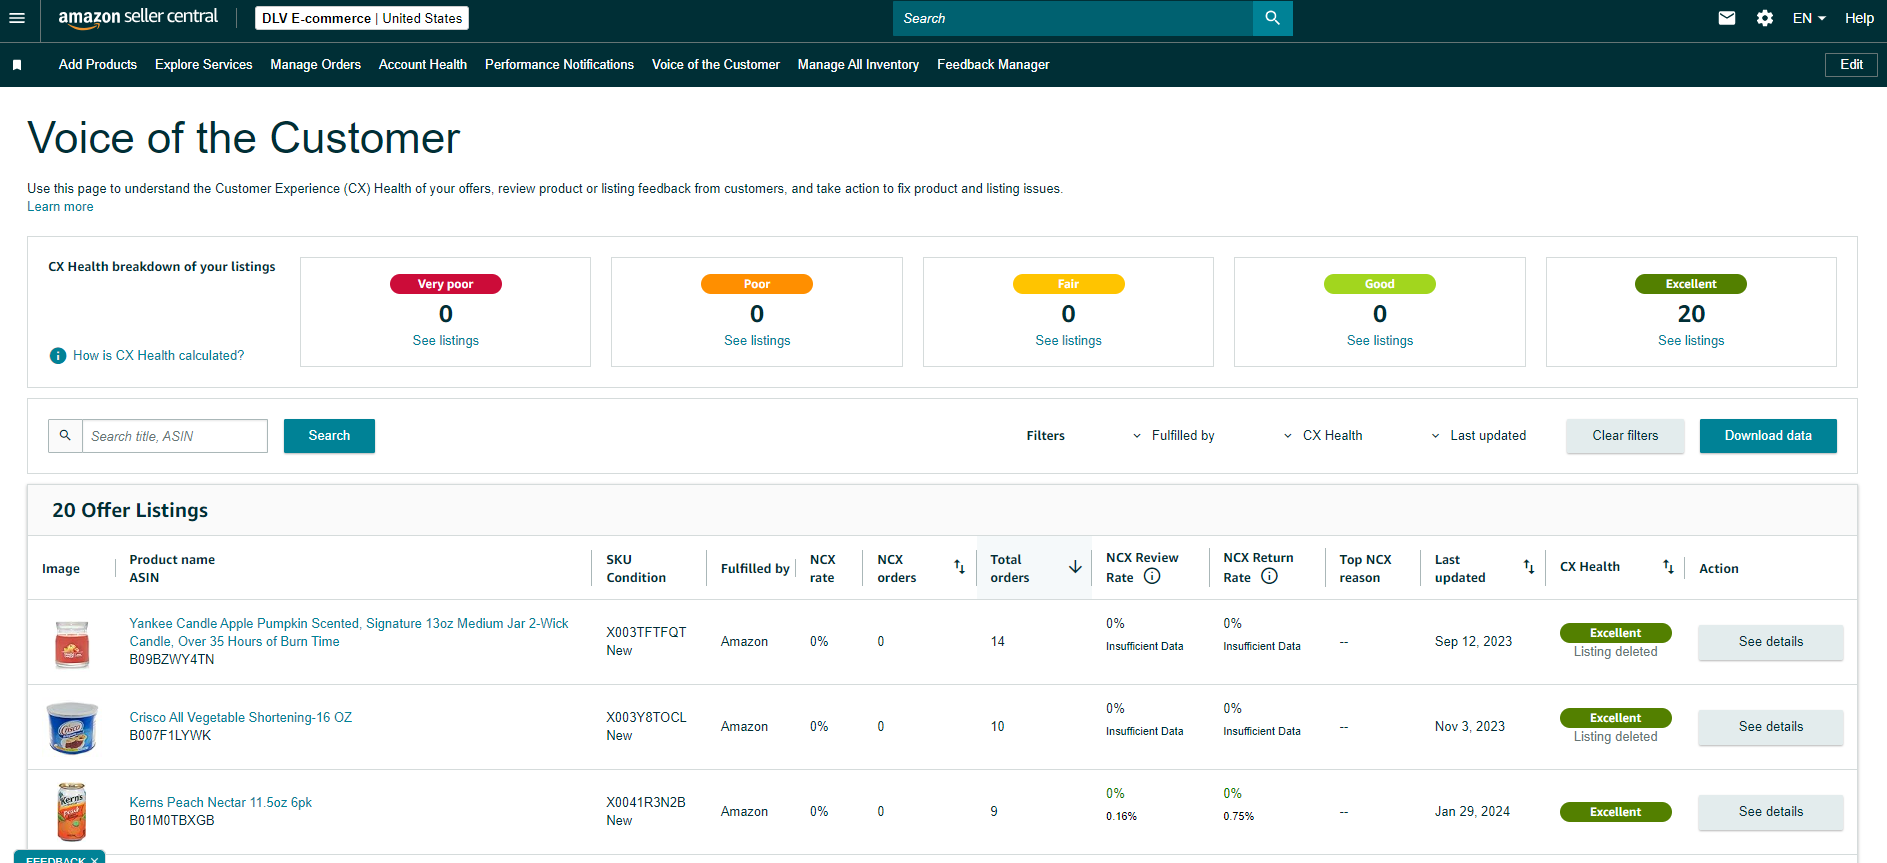See details for Crisco shortening listing

(x=1770, y=727)
